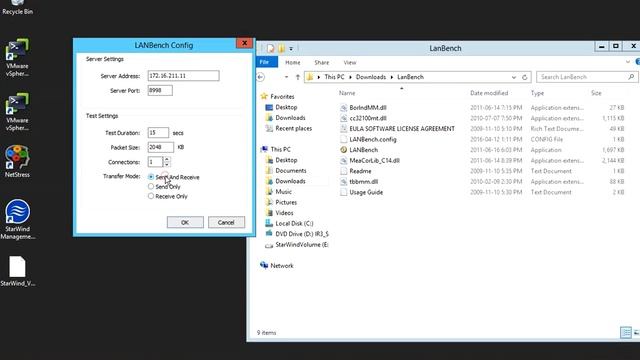Open the VMware vSphere desktop shortcut icon at top

coord(17,50)
